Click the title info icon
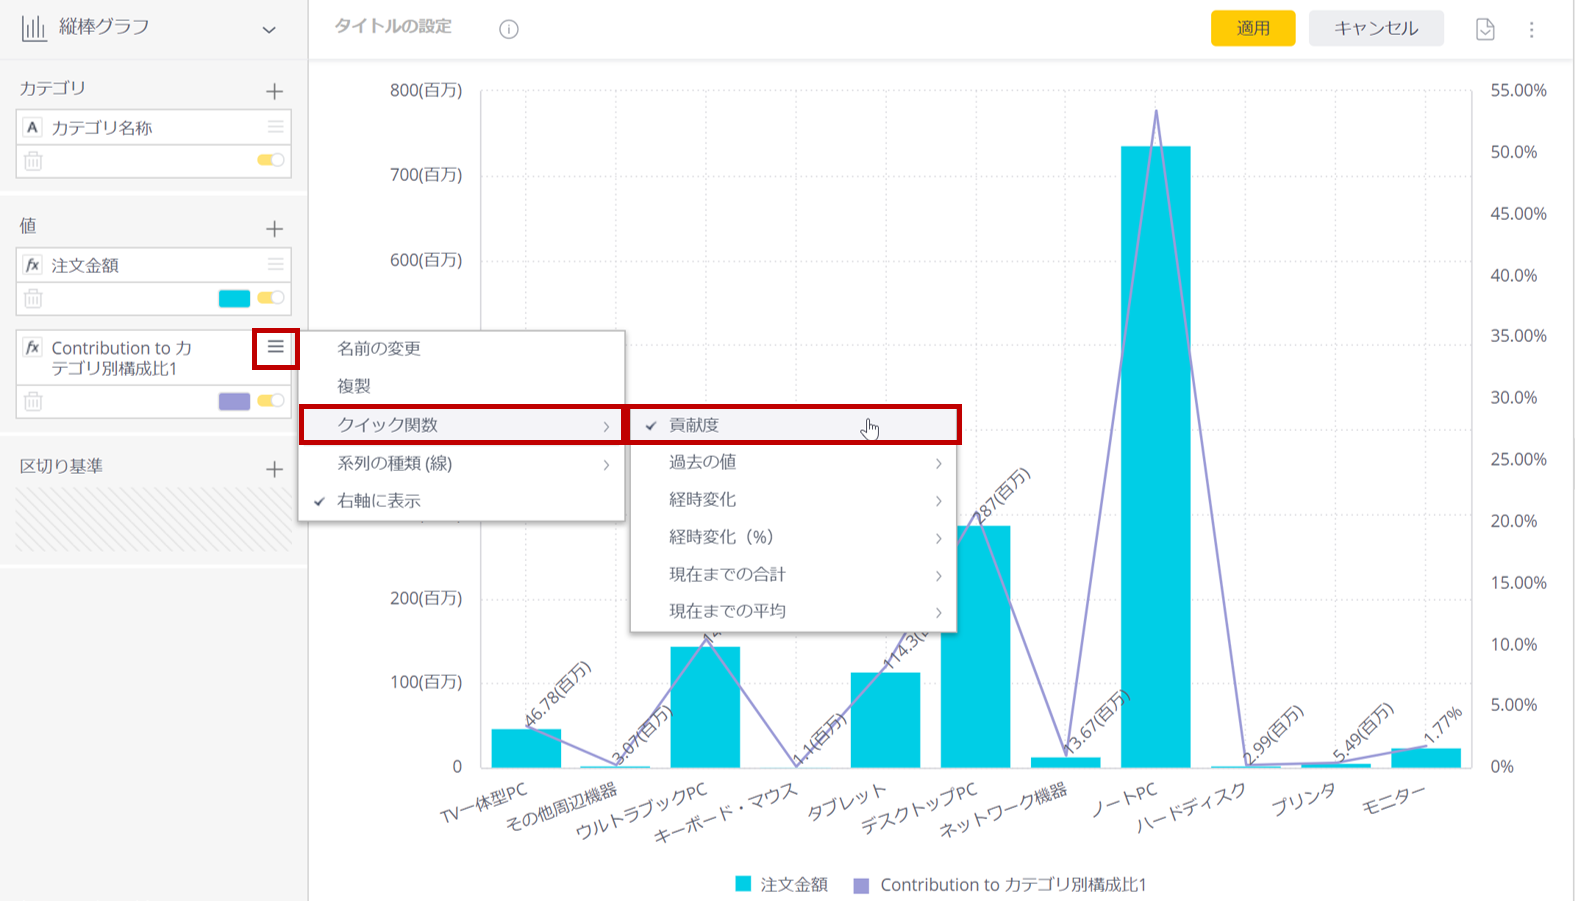 pos(509,29)
